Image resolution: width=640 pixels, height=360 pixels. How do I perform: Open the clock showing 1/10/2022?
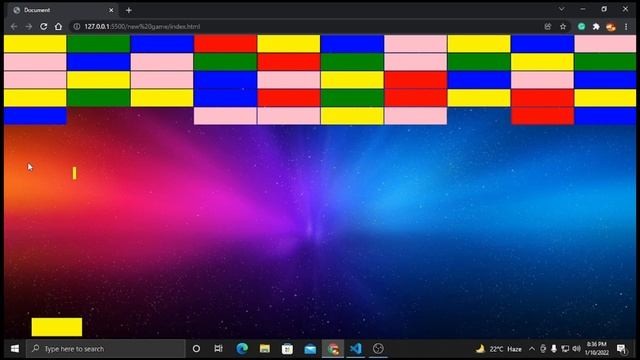pyautogui.click(x=597, y=349)
